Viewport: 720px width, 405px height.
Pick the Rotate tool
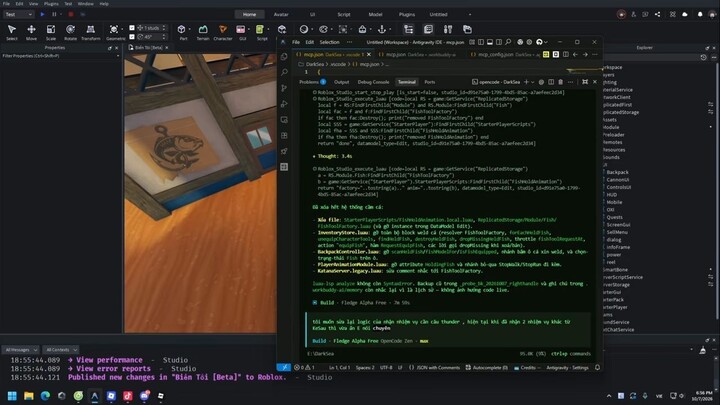(70, 32)
